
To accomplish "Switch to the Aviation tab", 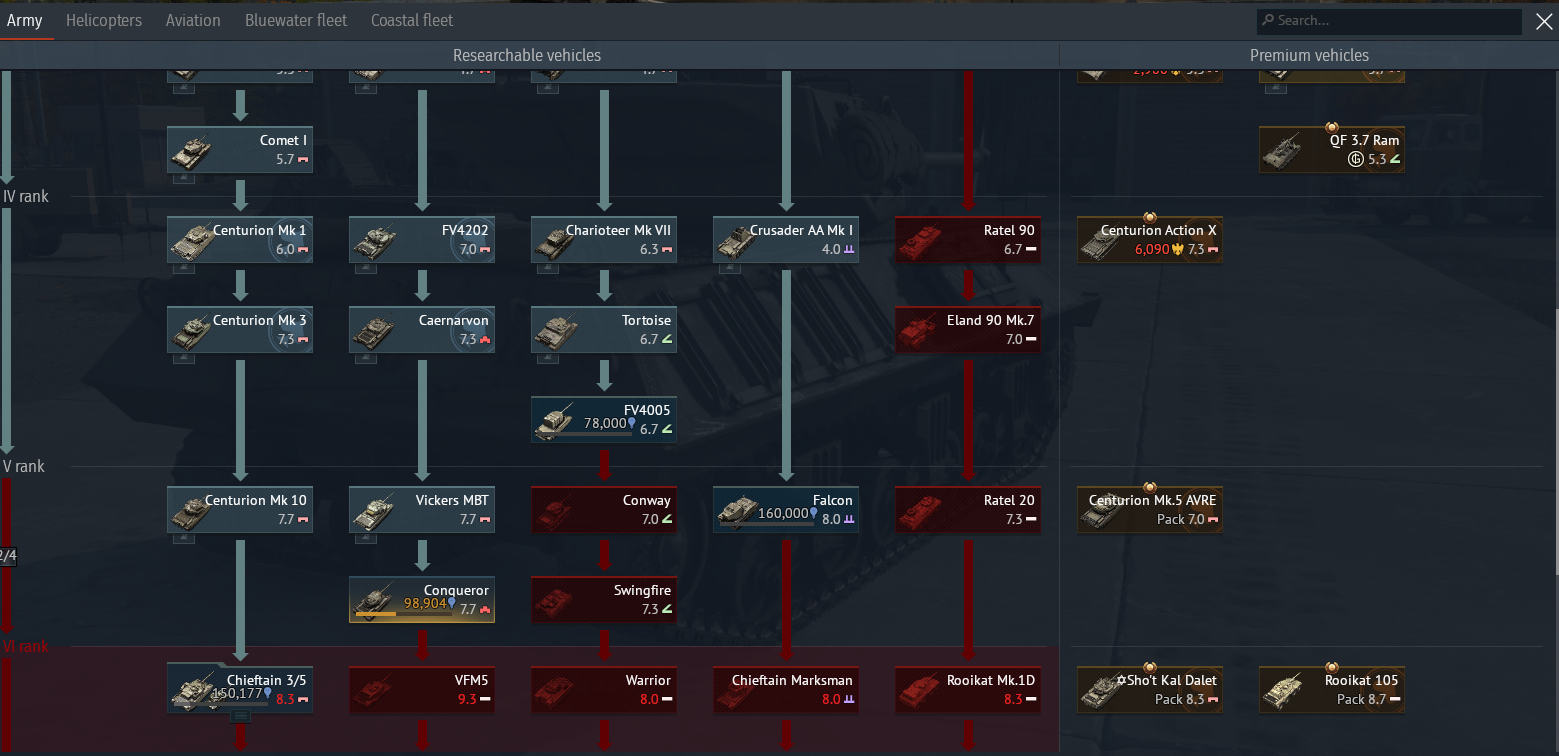I will point(193,20).
